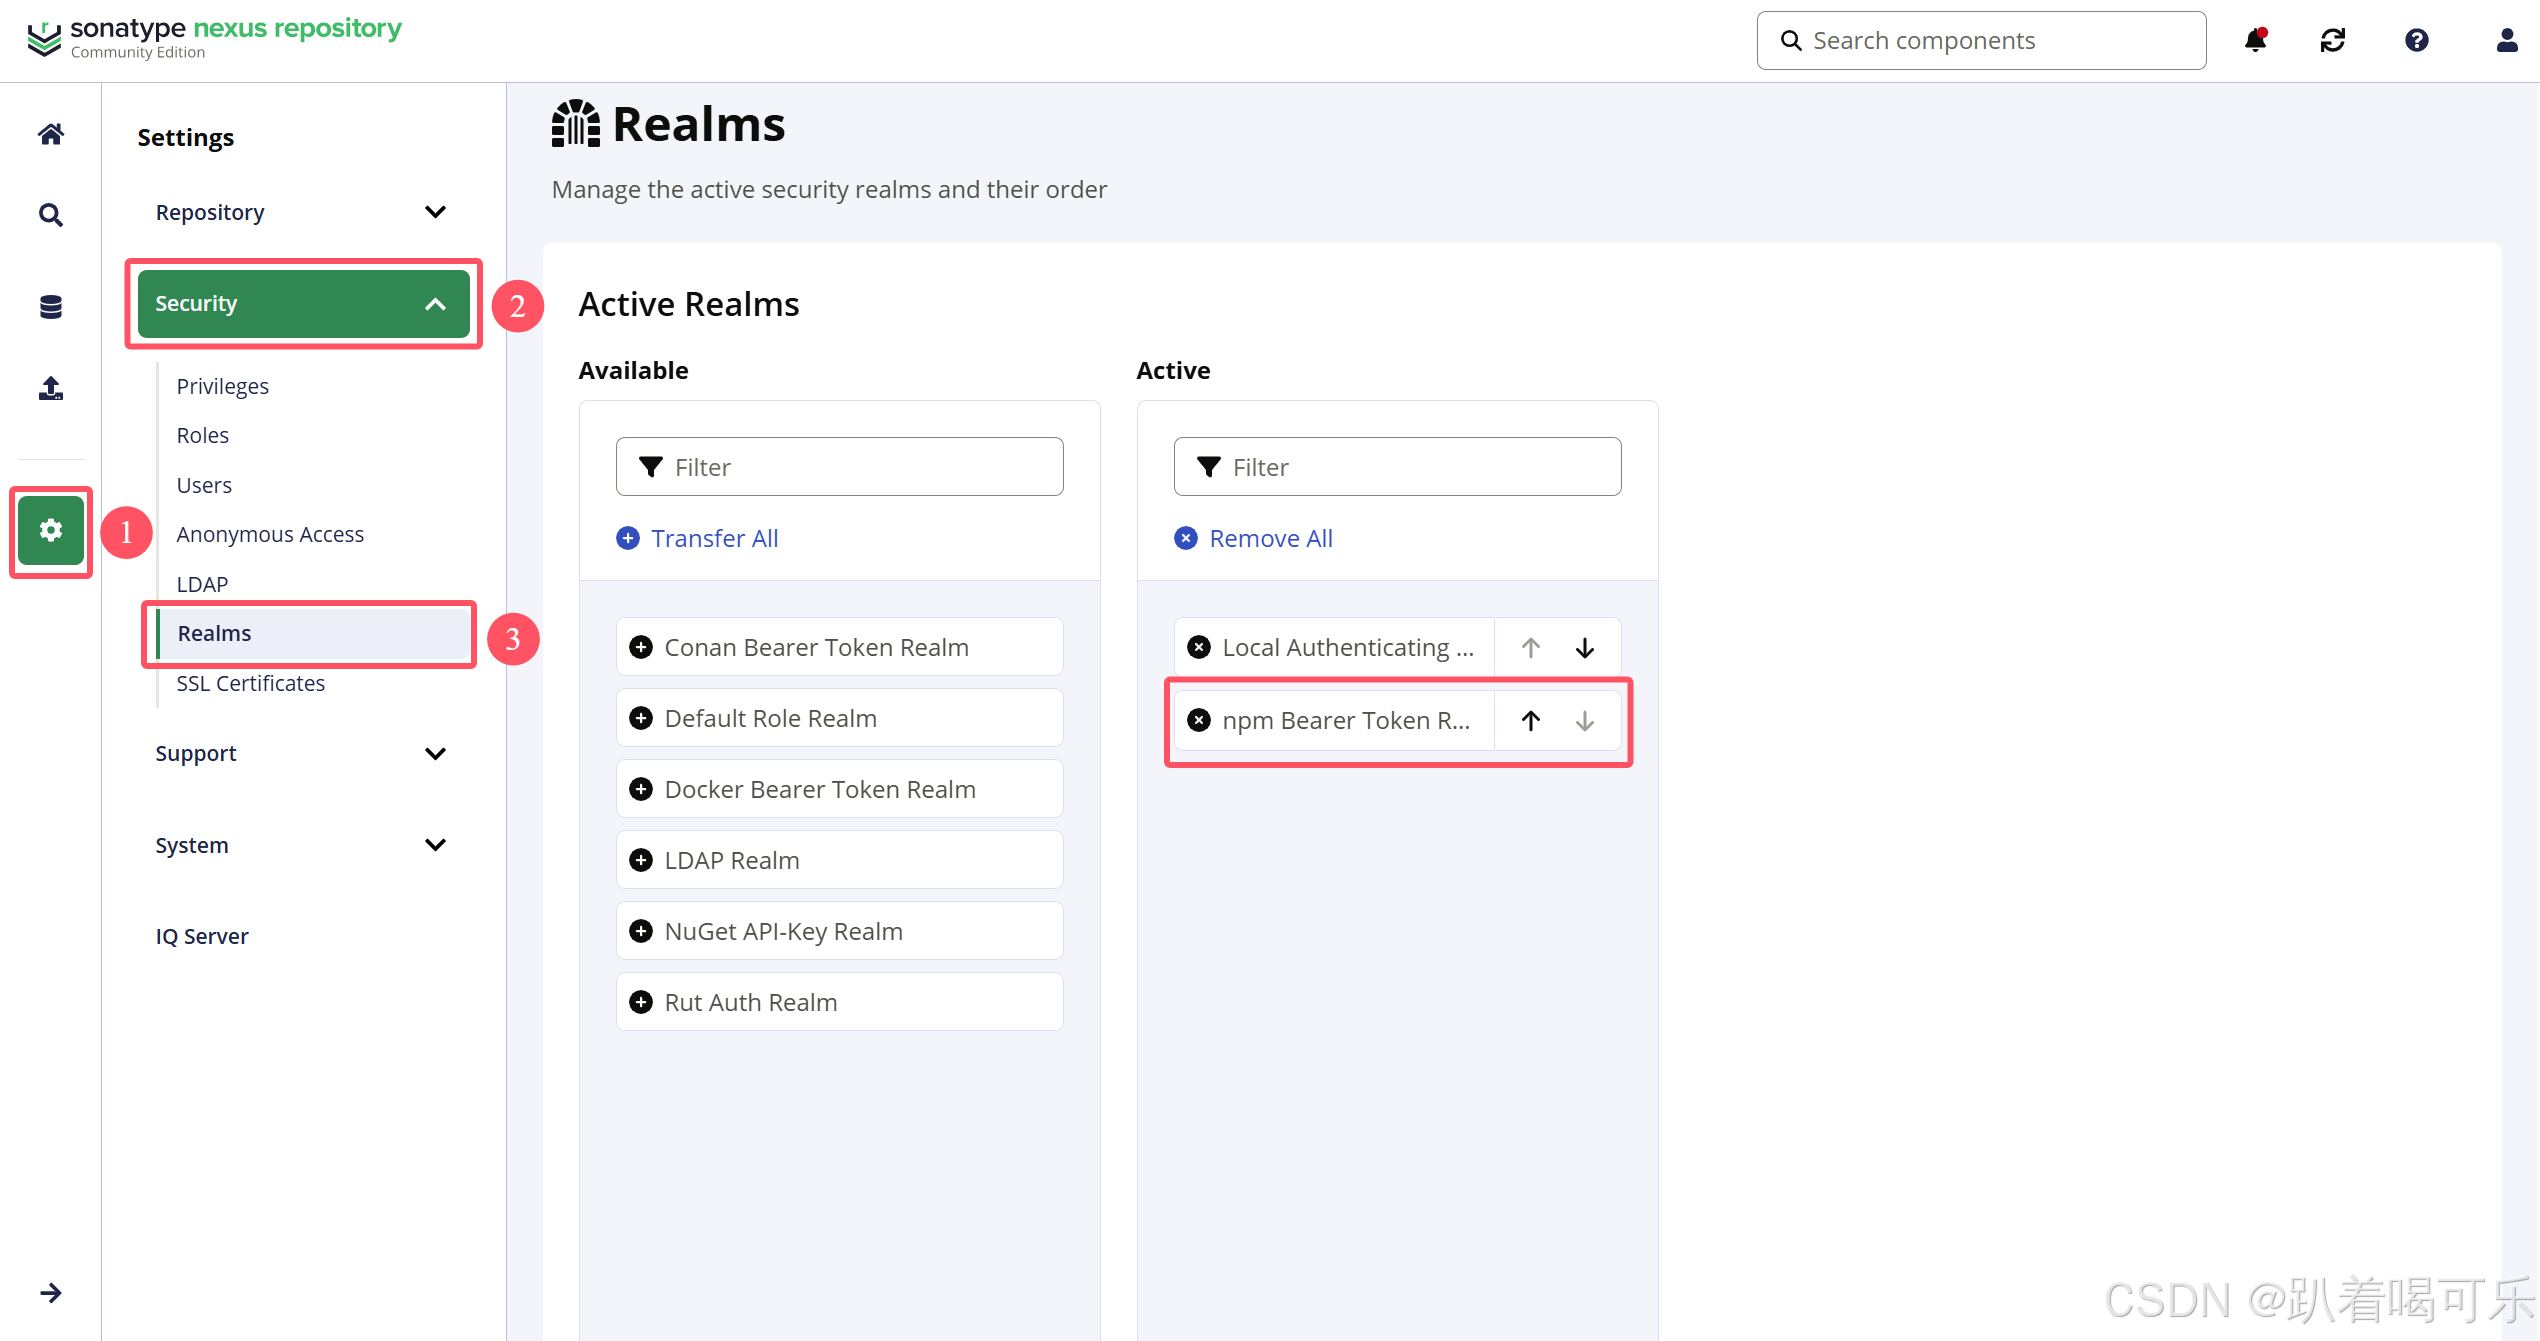Image resolution: width=2540 pixels, height=1341 pixels.
Task: Open Roles under Security
Action: [x=203, y=435]
